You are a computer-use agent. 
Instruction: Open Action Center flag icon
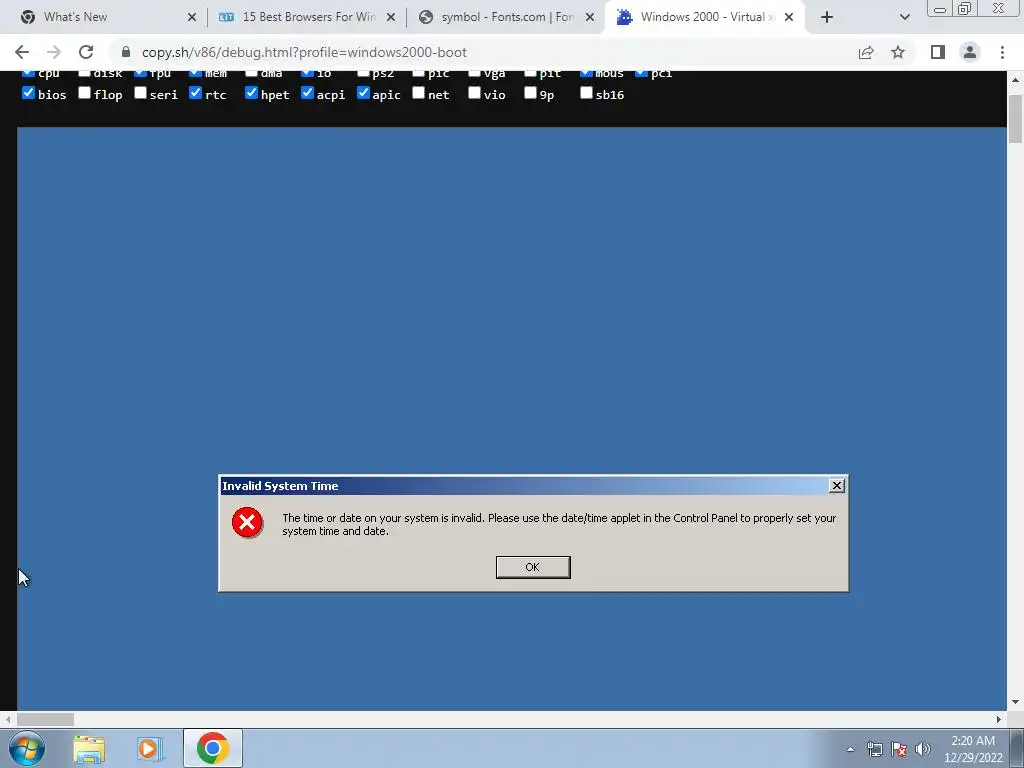tap(899, 749)
